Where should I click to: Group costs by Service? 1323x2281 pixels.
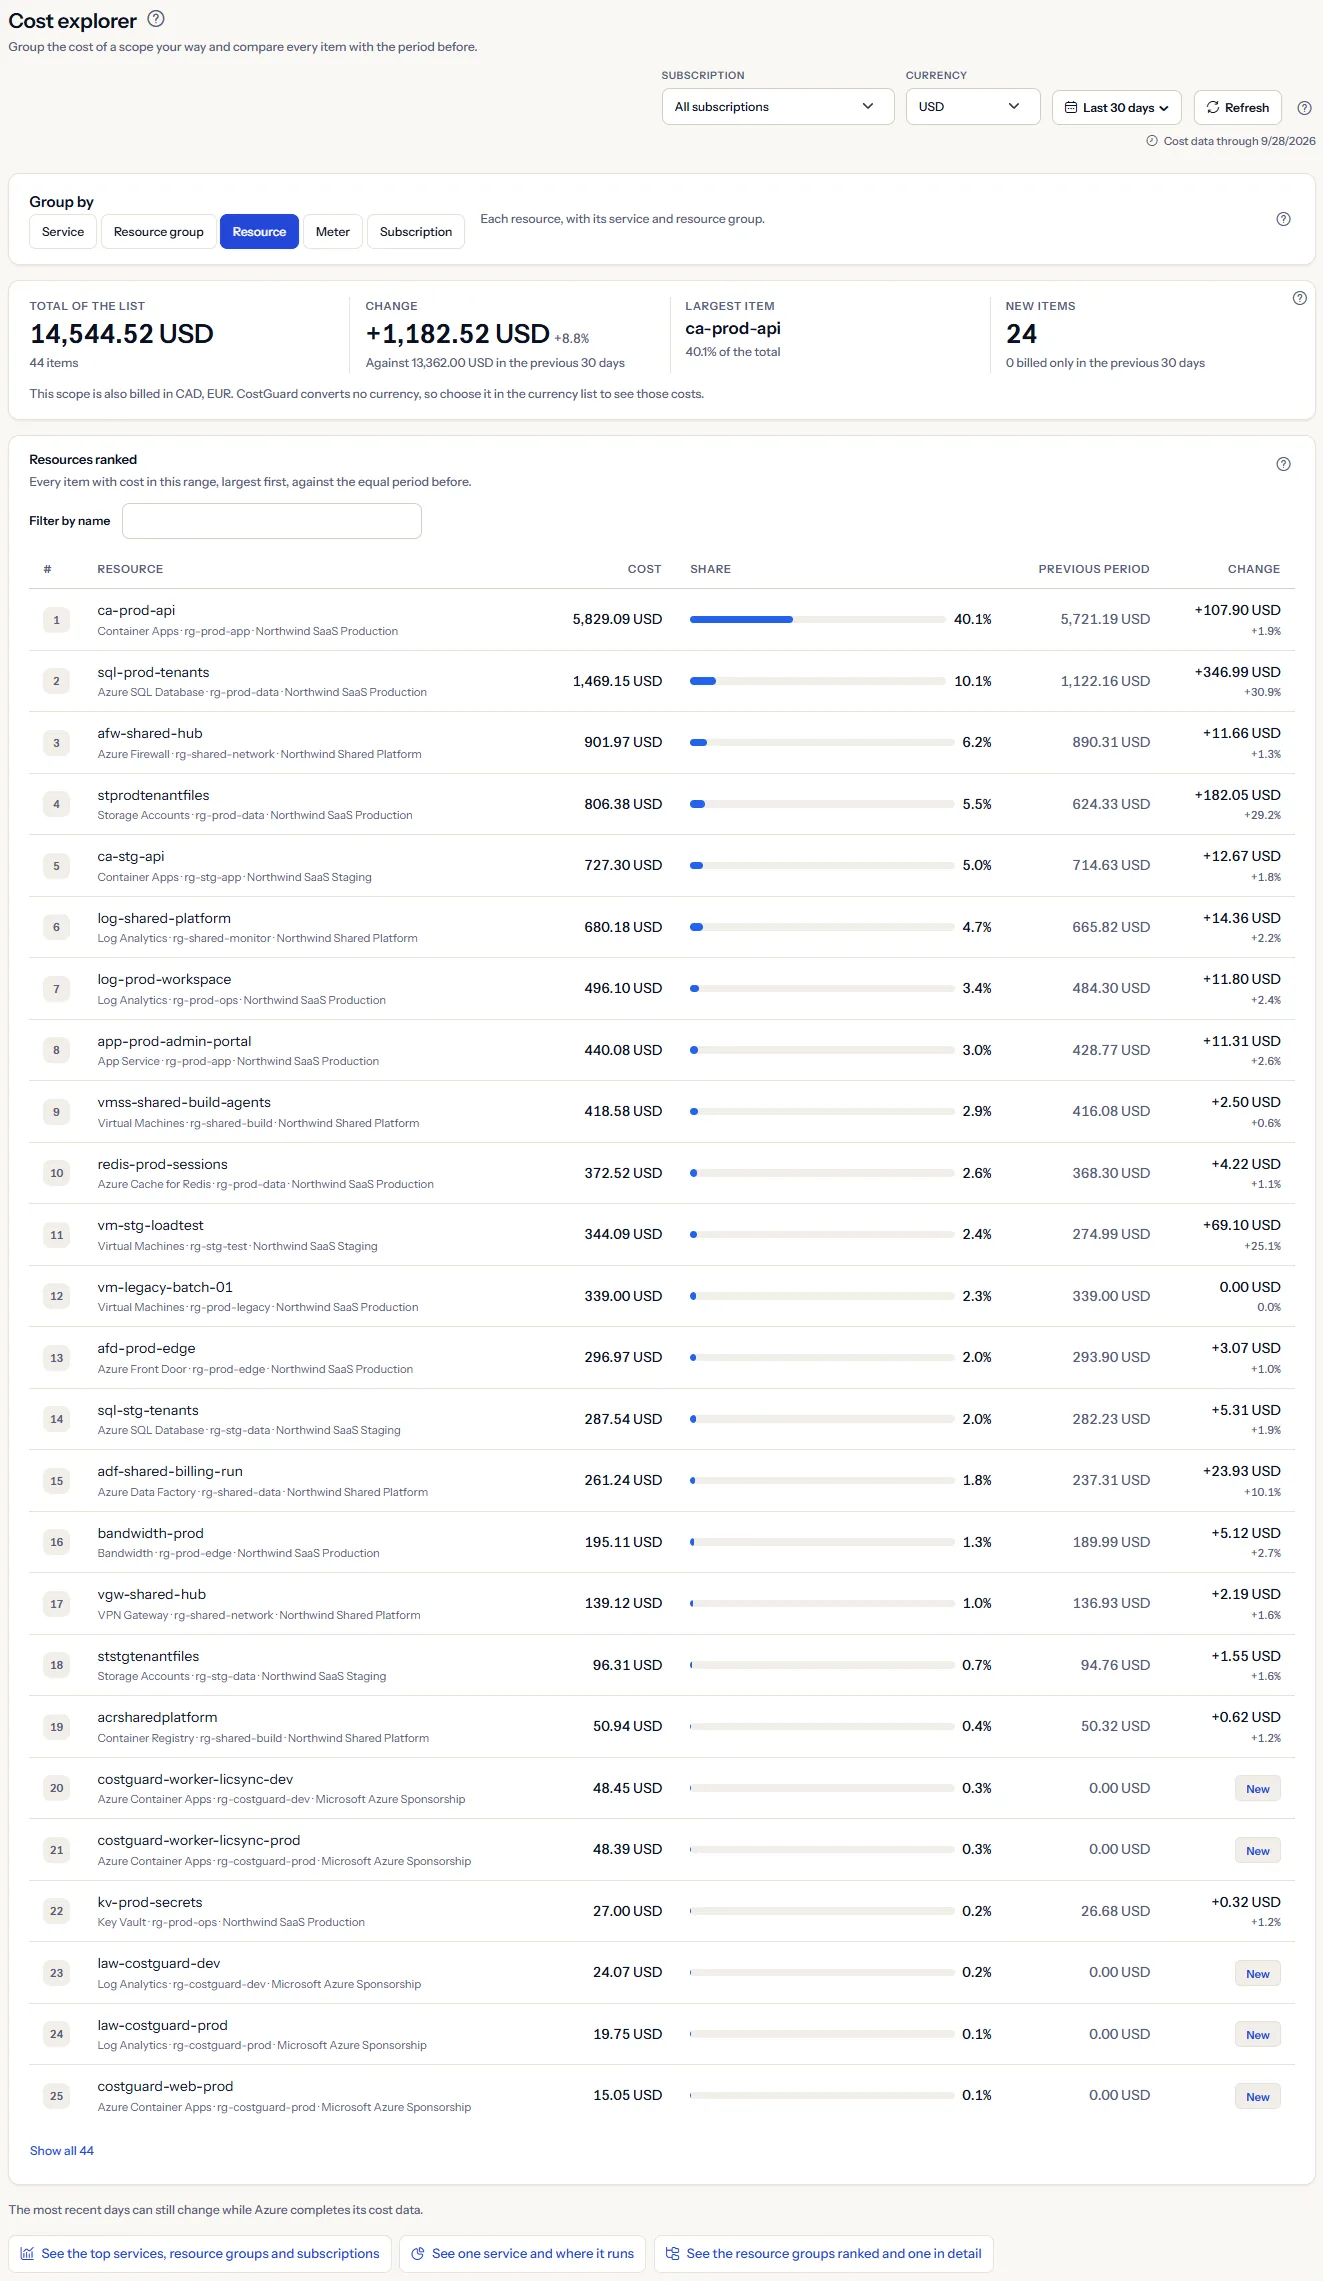coord(63,232)
